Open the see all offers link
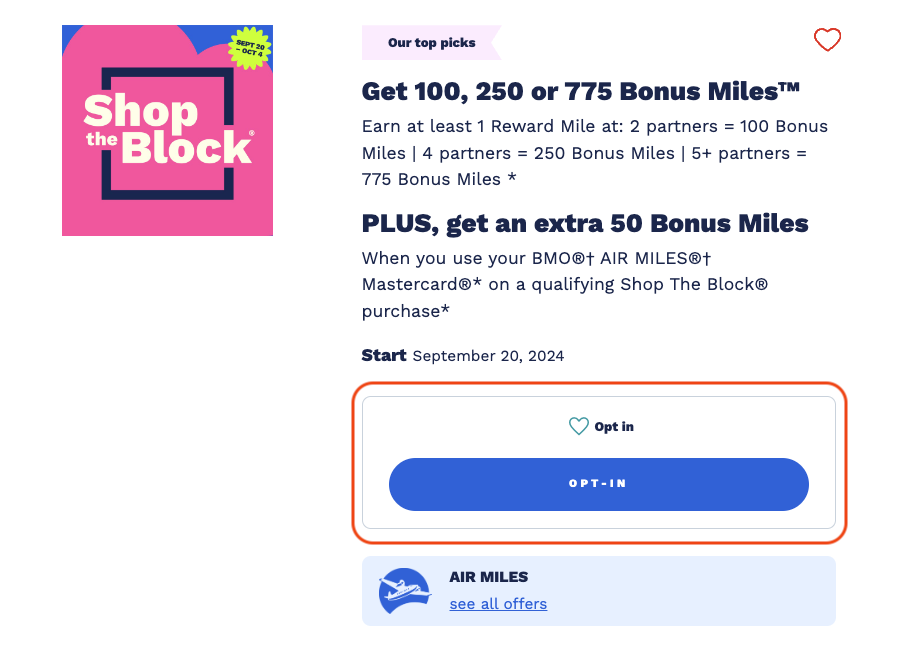916x651 pixels. [498, 604]
